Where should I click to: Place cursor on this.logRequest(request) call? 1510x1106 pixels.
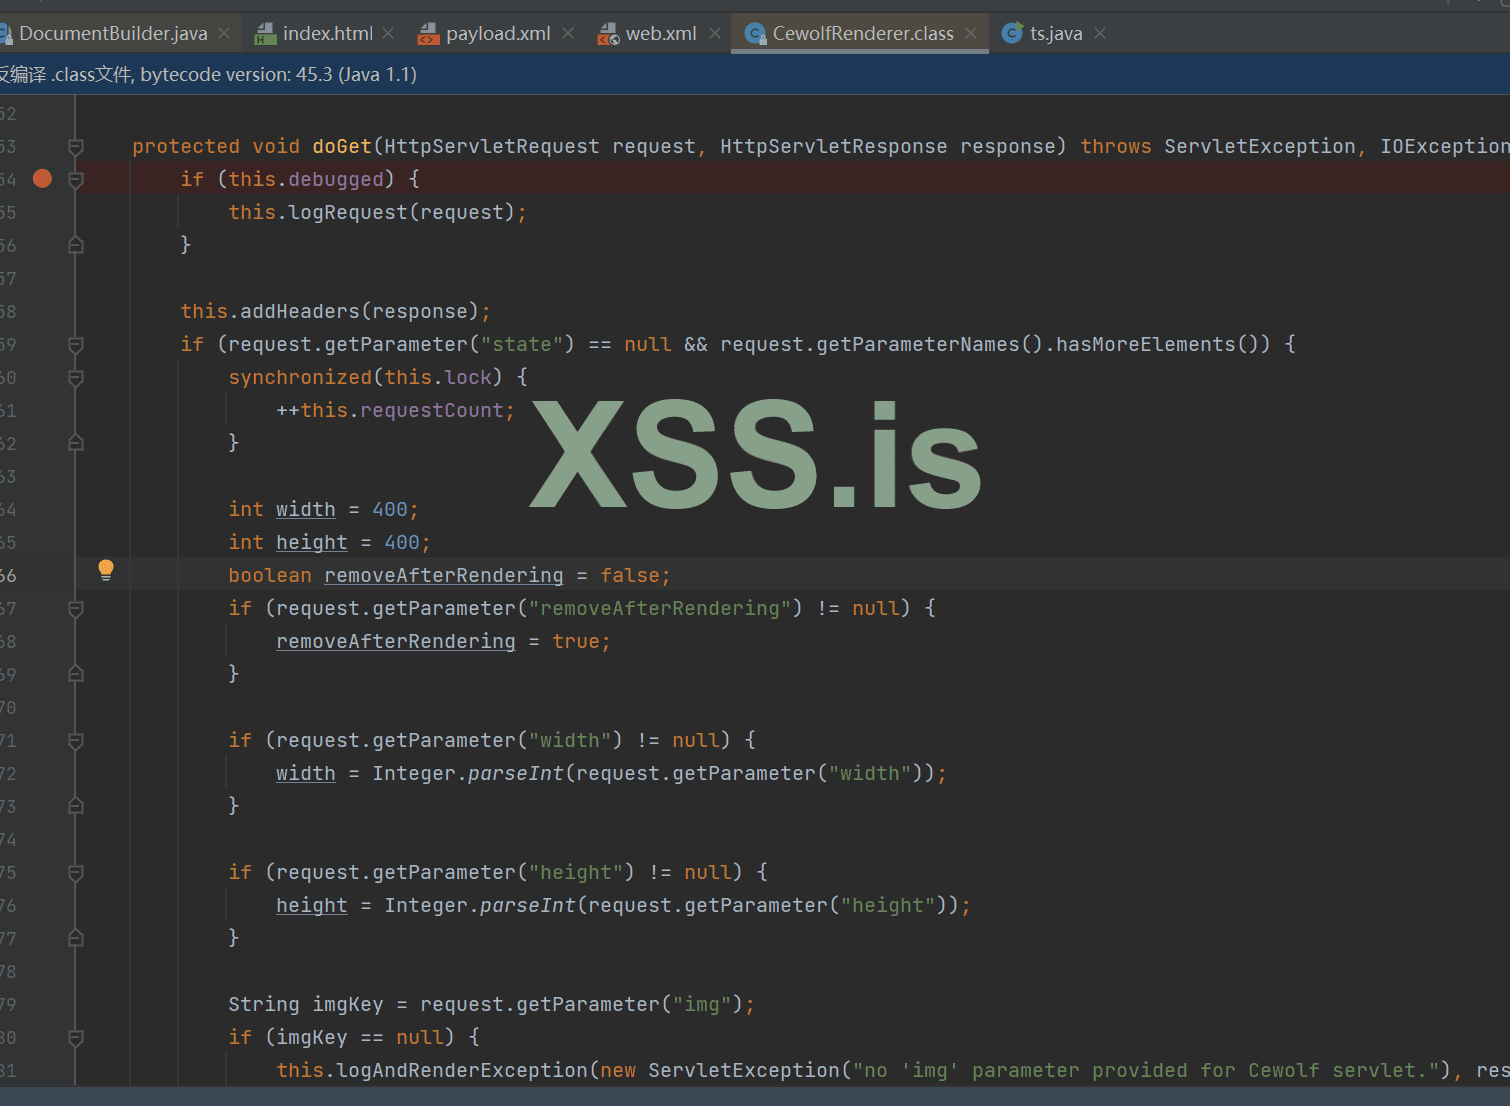(x=377, y=212)
